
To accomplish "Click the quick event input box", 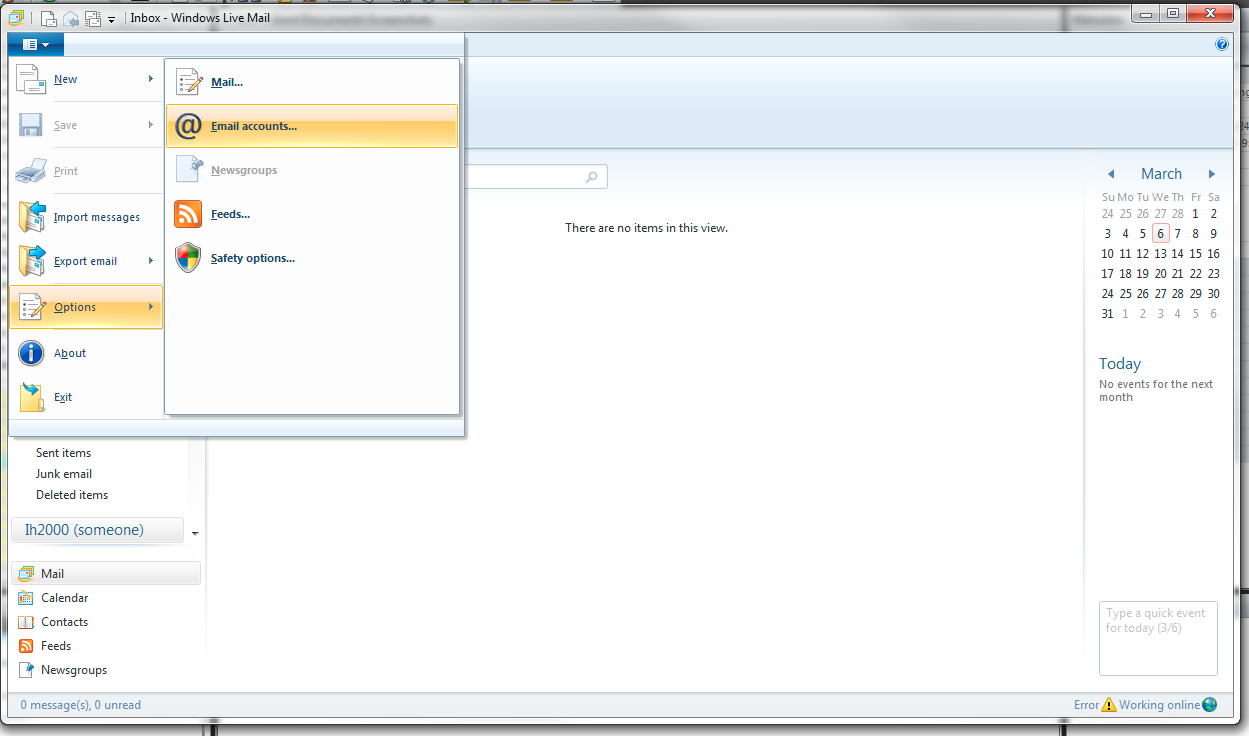I will click(x=1158, y=638).
